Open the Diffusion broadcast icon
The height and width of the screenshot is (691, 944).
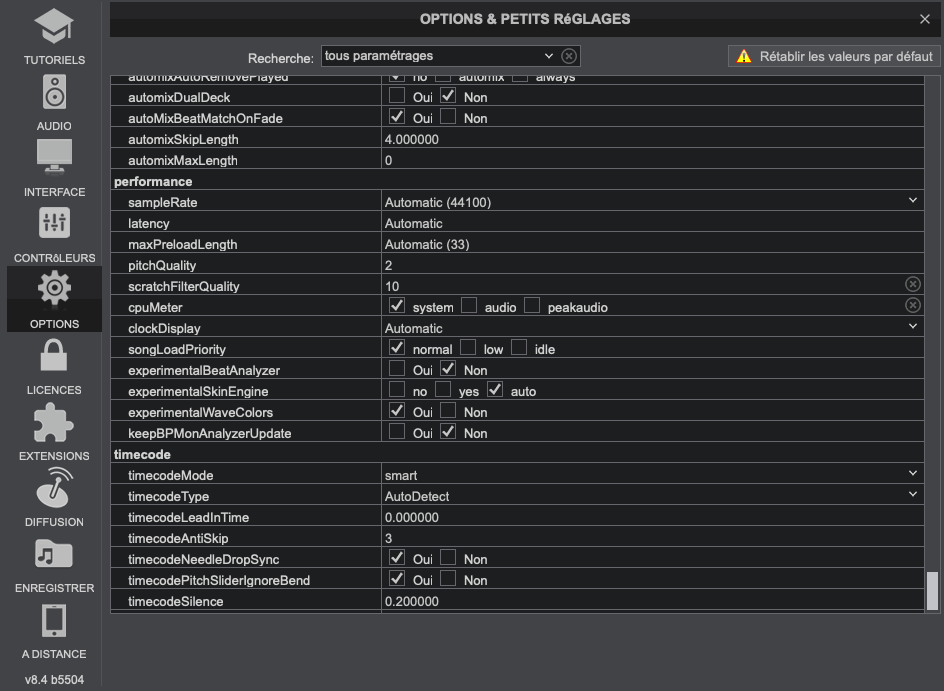click(x=54, y=489)
